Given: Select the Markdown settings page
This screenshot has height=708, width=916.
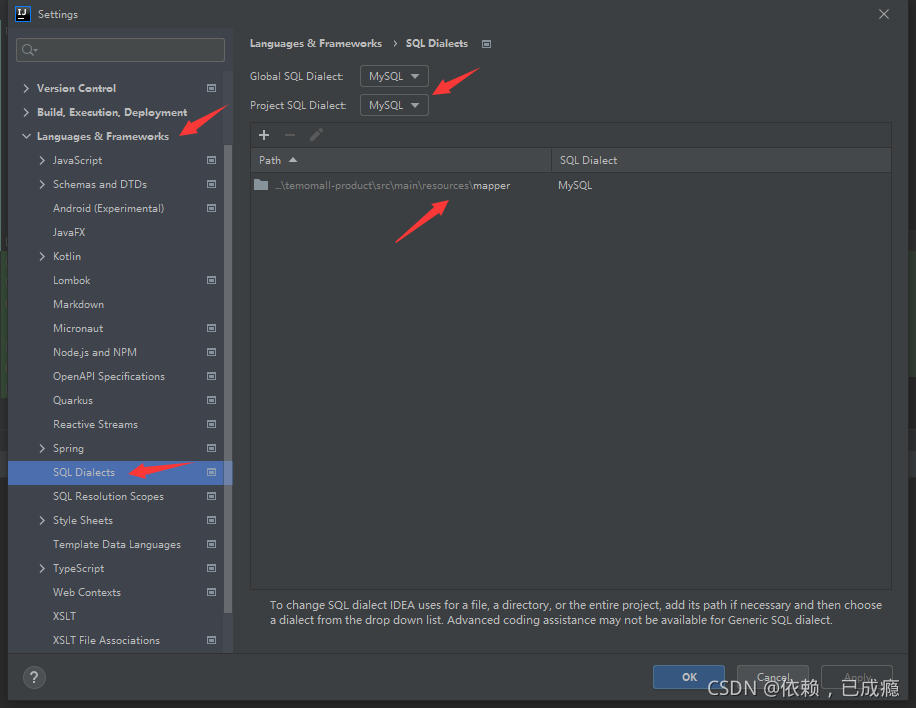Looking at the screenshot, I should coord(78,304).
